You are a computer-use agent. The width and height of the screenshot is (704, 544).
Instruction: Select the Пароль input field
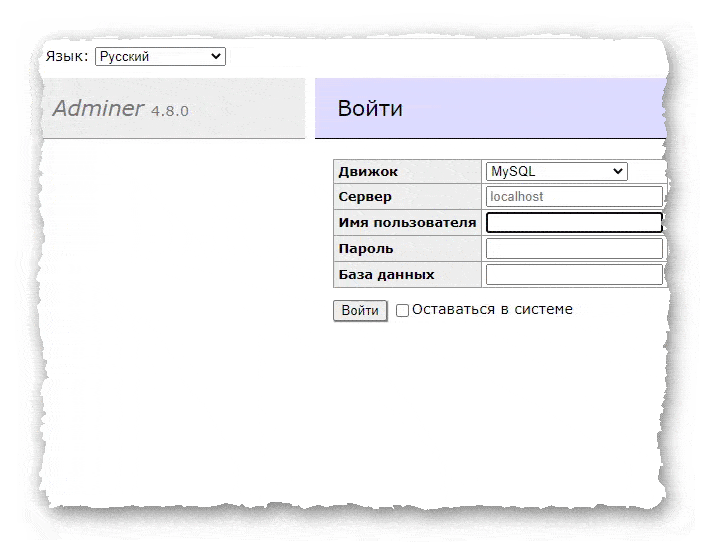coord(574,249)
